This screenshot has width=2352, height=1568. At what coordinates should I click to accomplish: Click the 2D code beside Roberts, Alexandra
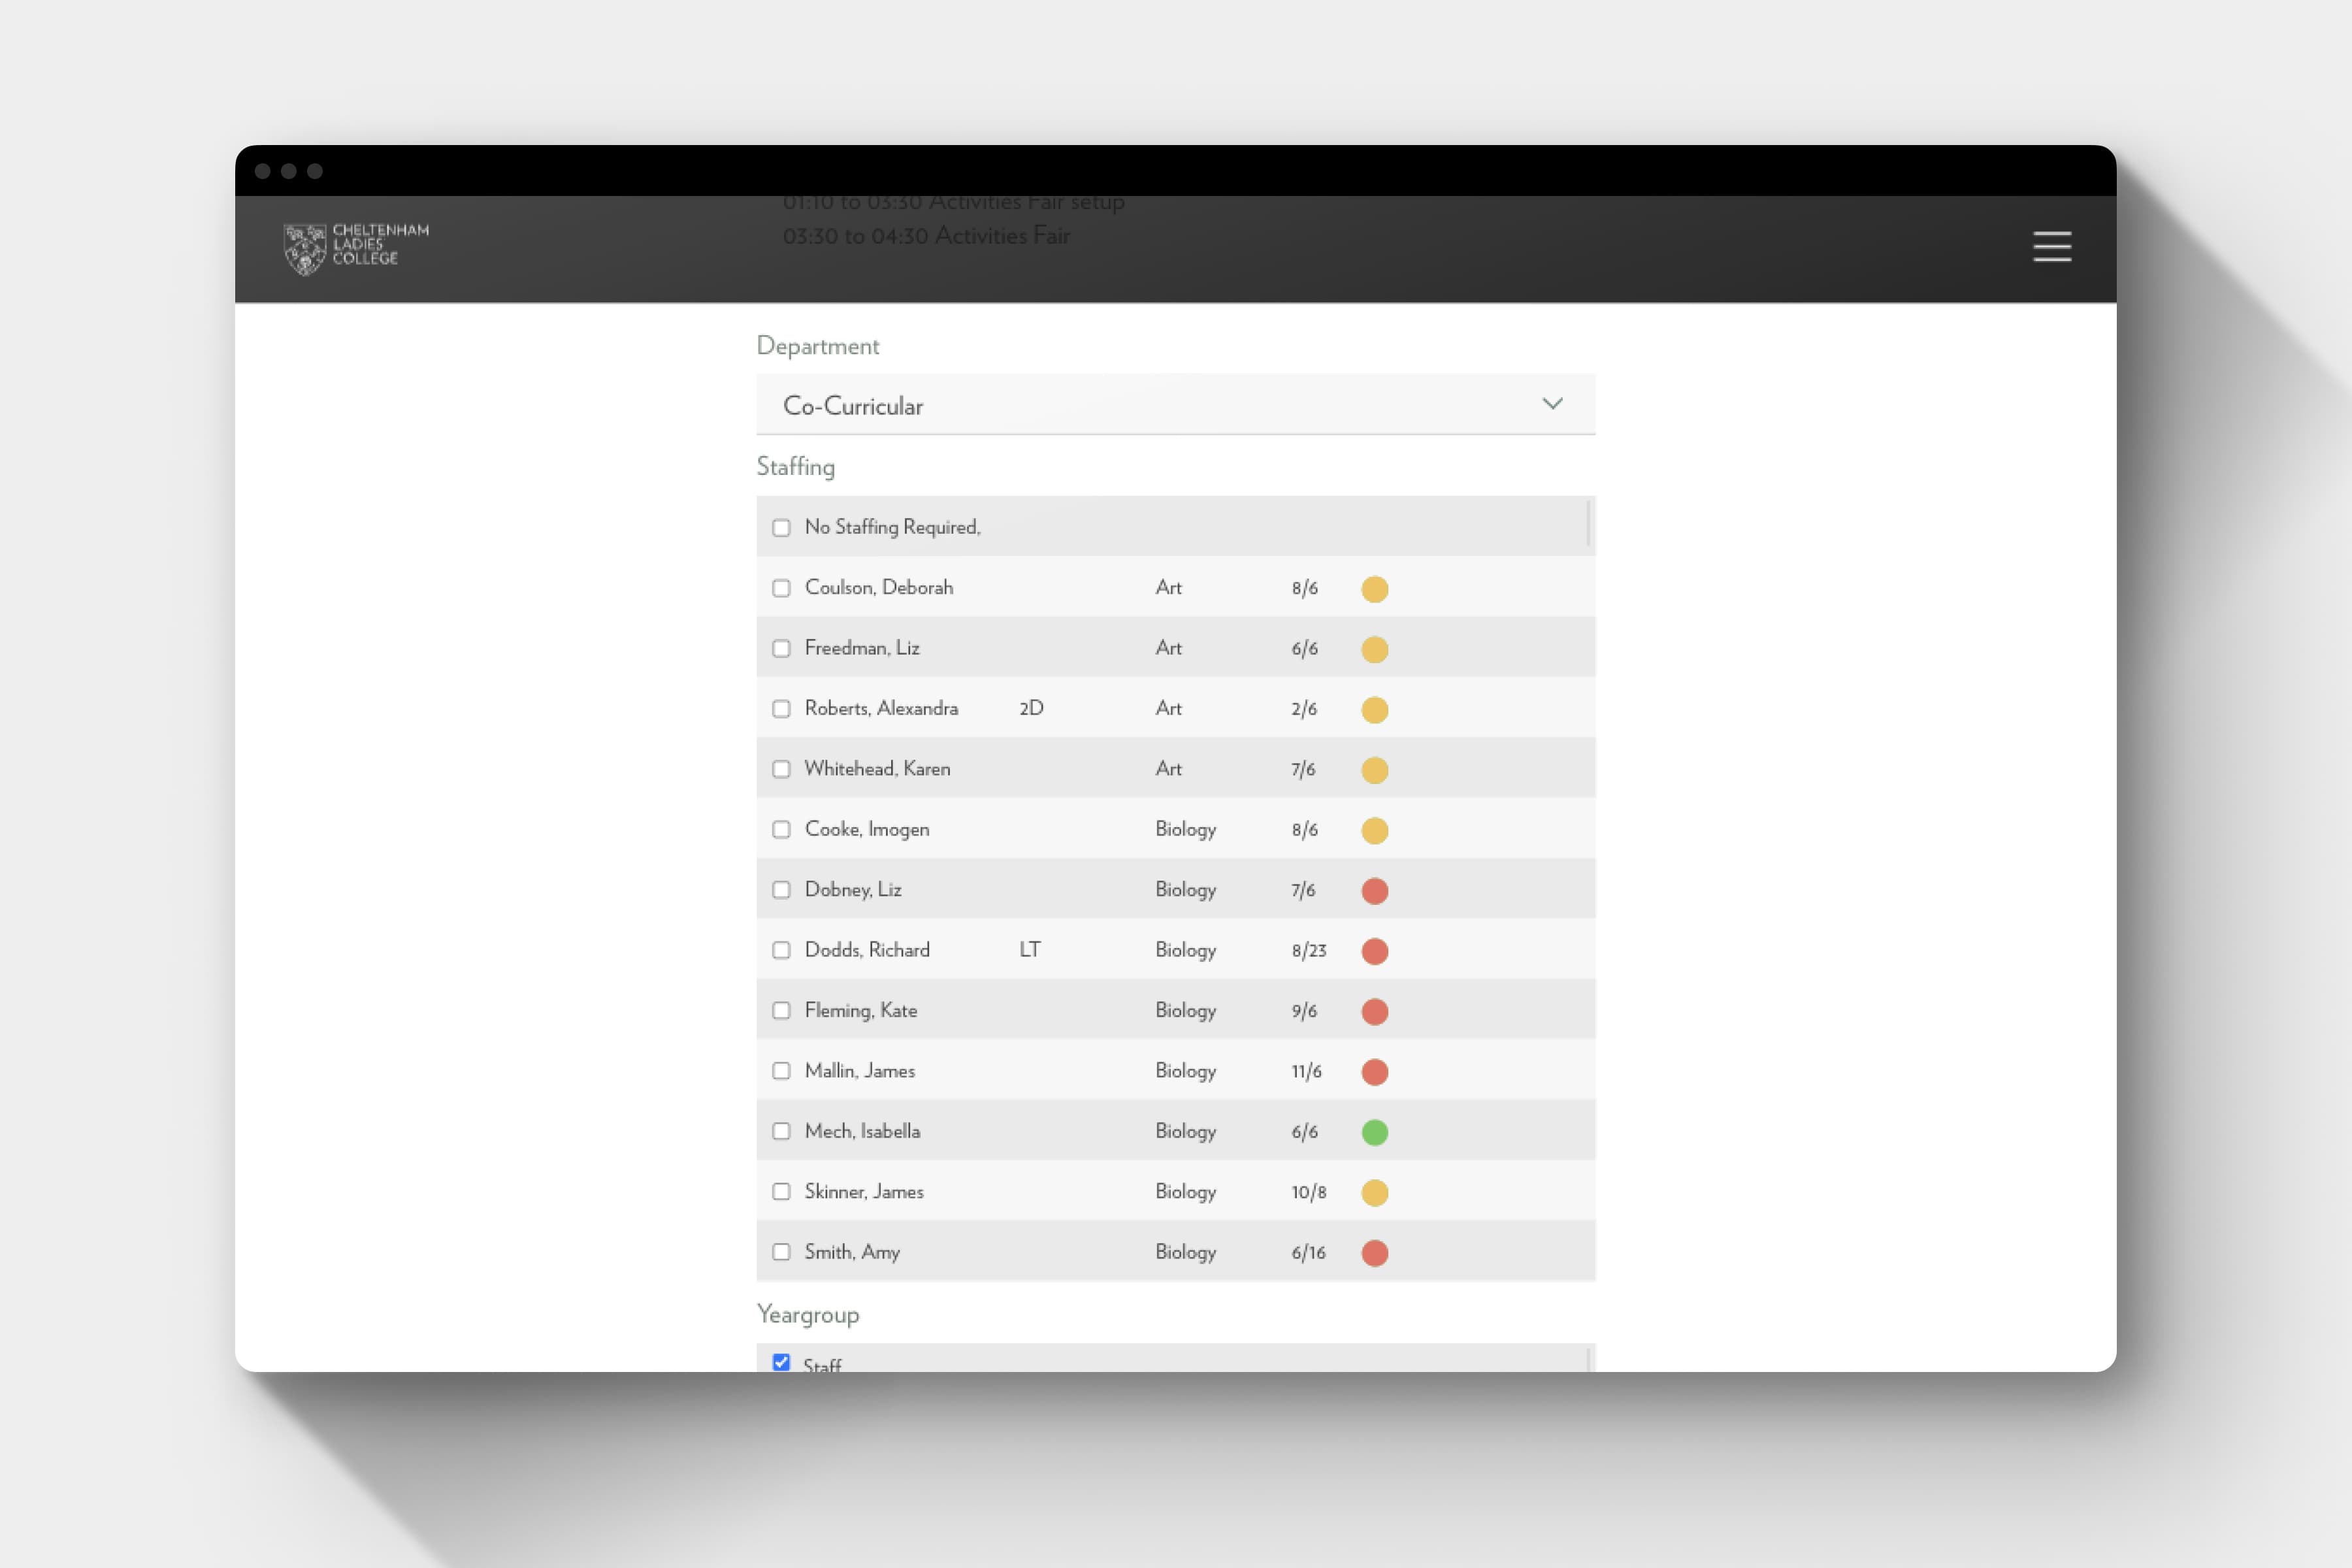[1031, 709]
